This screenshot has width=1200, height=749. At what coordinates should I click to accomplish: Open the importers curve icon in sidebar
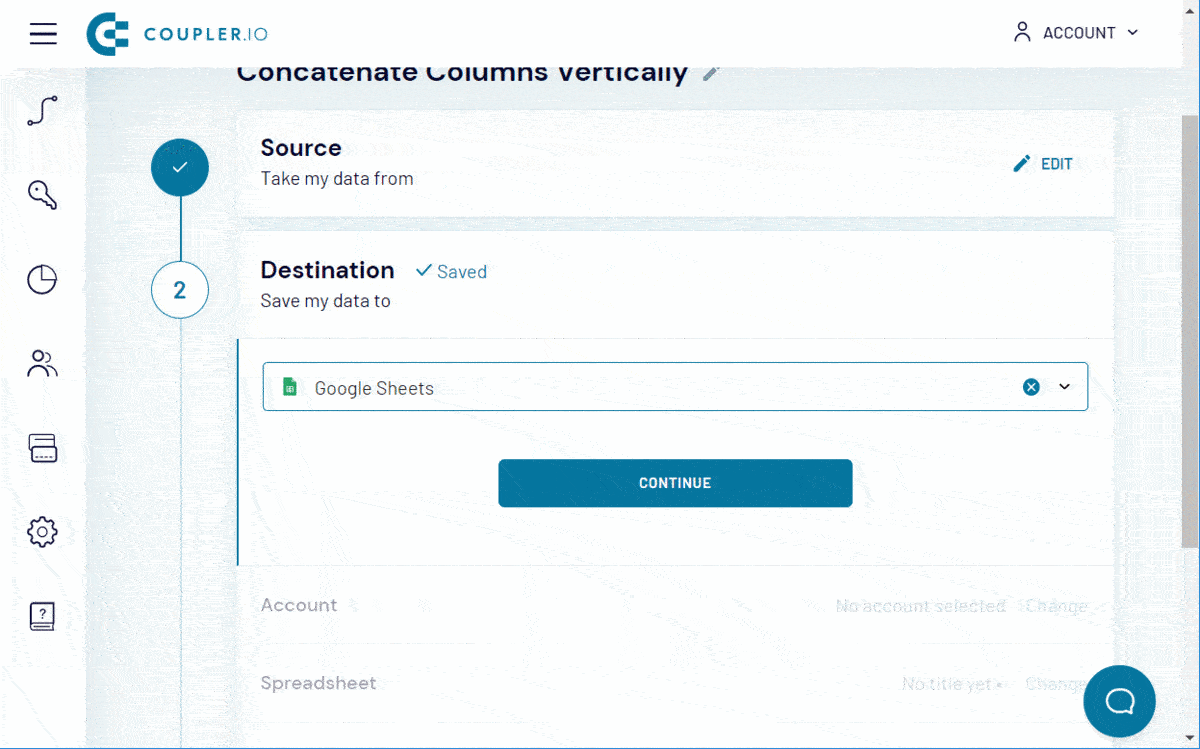(x=42, y=110)
